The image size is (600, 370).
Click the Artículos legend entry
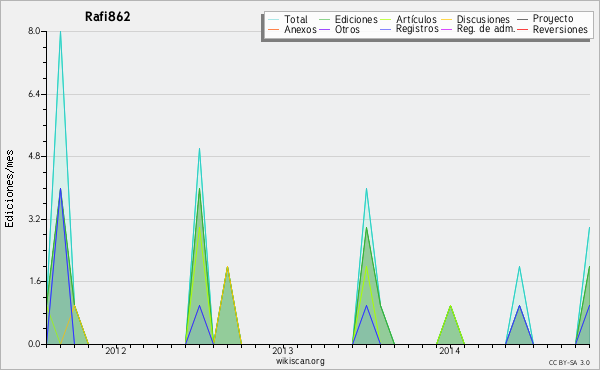416,19
